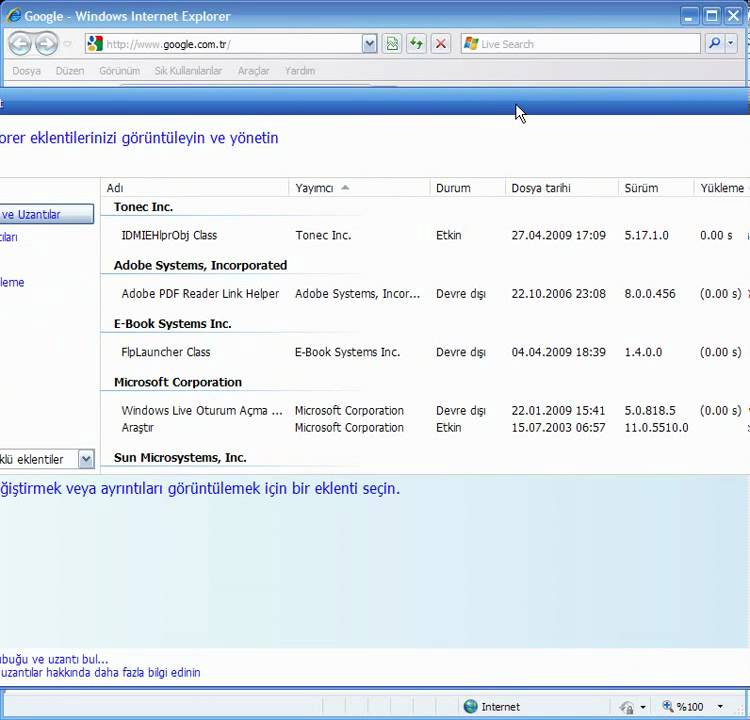Click the red Stop loading icon
This screenshot has height=720, width=750.
441,44
